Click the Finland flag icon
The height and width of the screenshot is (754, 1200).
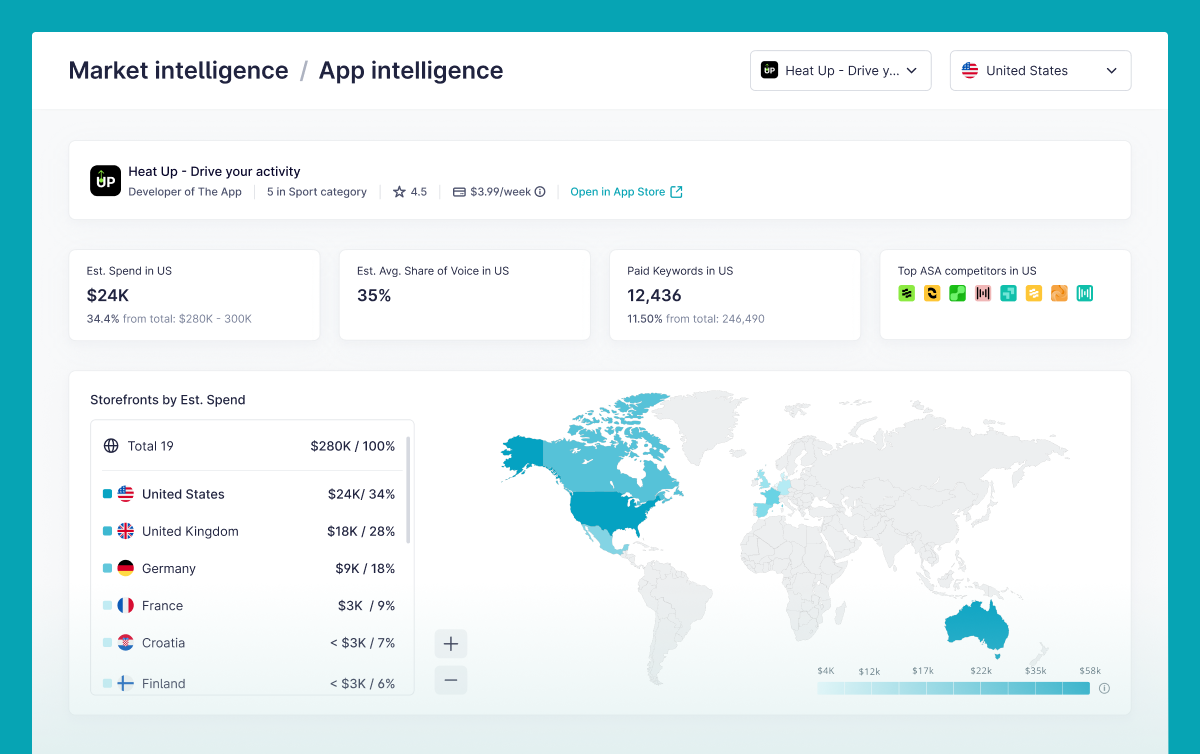pos(126,683)
